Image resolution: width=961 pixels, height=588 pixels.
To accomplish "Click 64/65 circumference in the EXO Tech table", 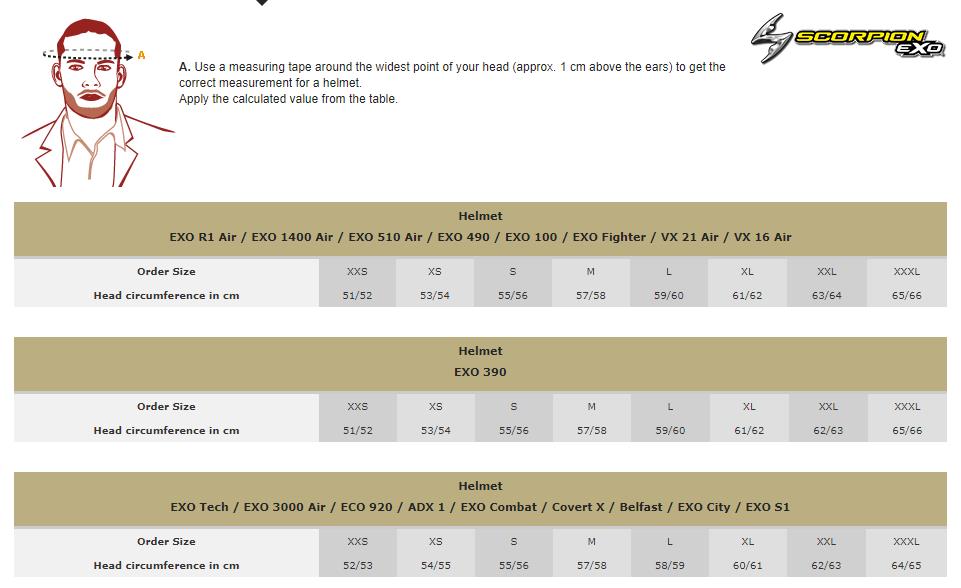I will (x=906, y=566).
